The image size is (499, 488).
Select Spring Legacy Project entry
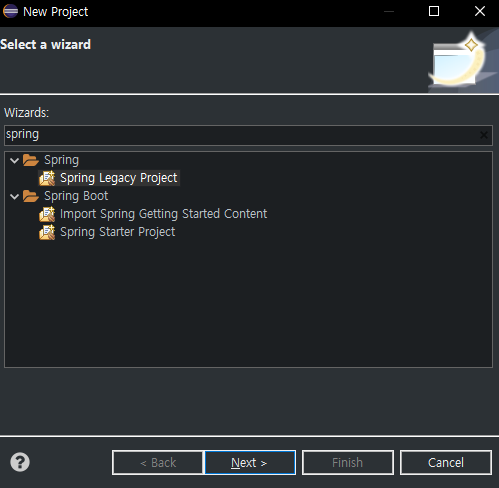[x=118, y=178]
